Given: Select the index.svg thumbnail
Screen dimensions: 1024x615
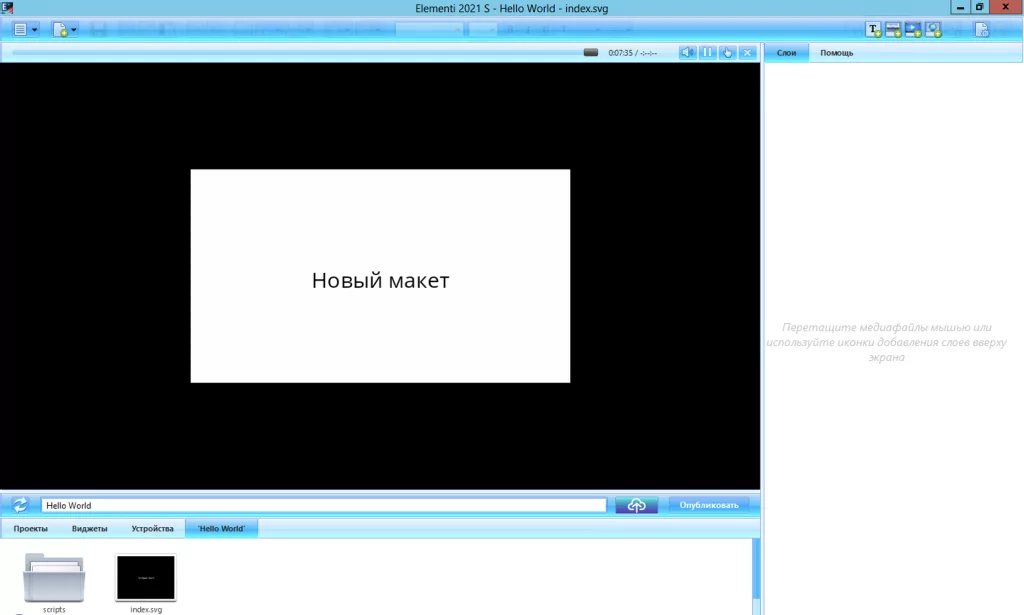Looking at the screenshot, I should 146,578.
